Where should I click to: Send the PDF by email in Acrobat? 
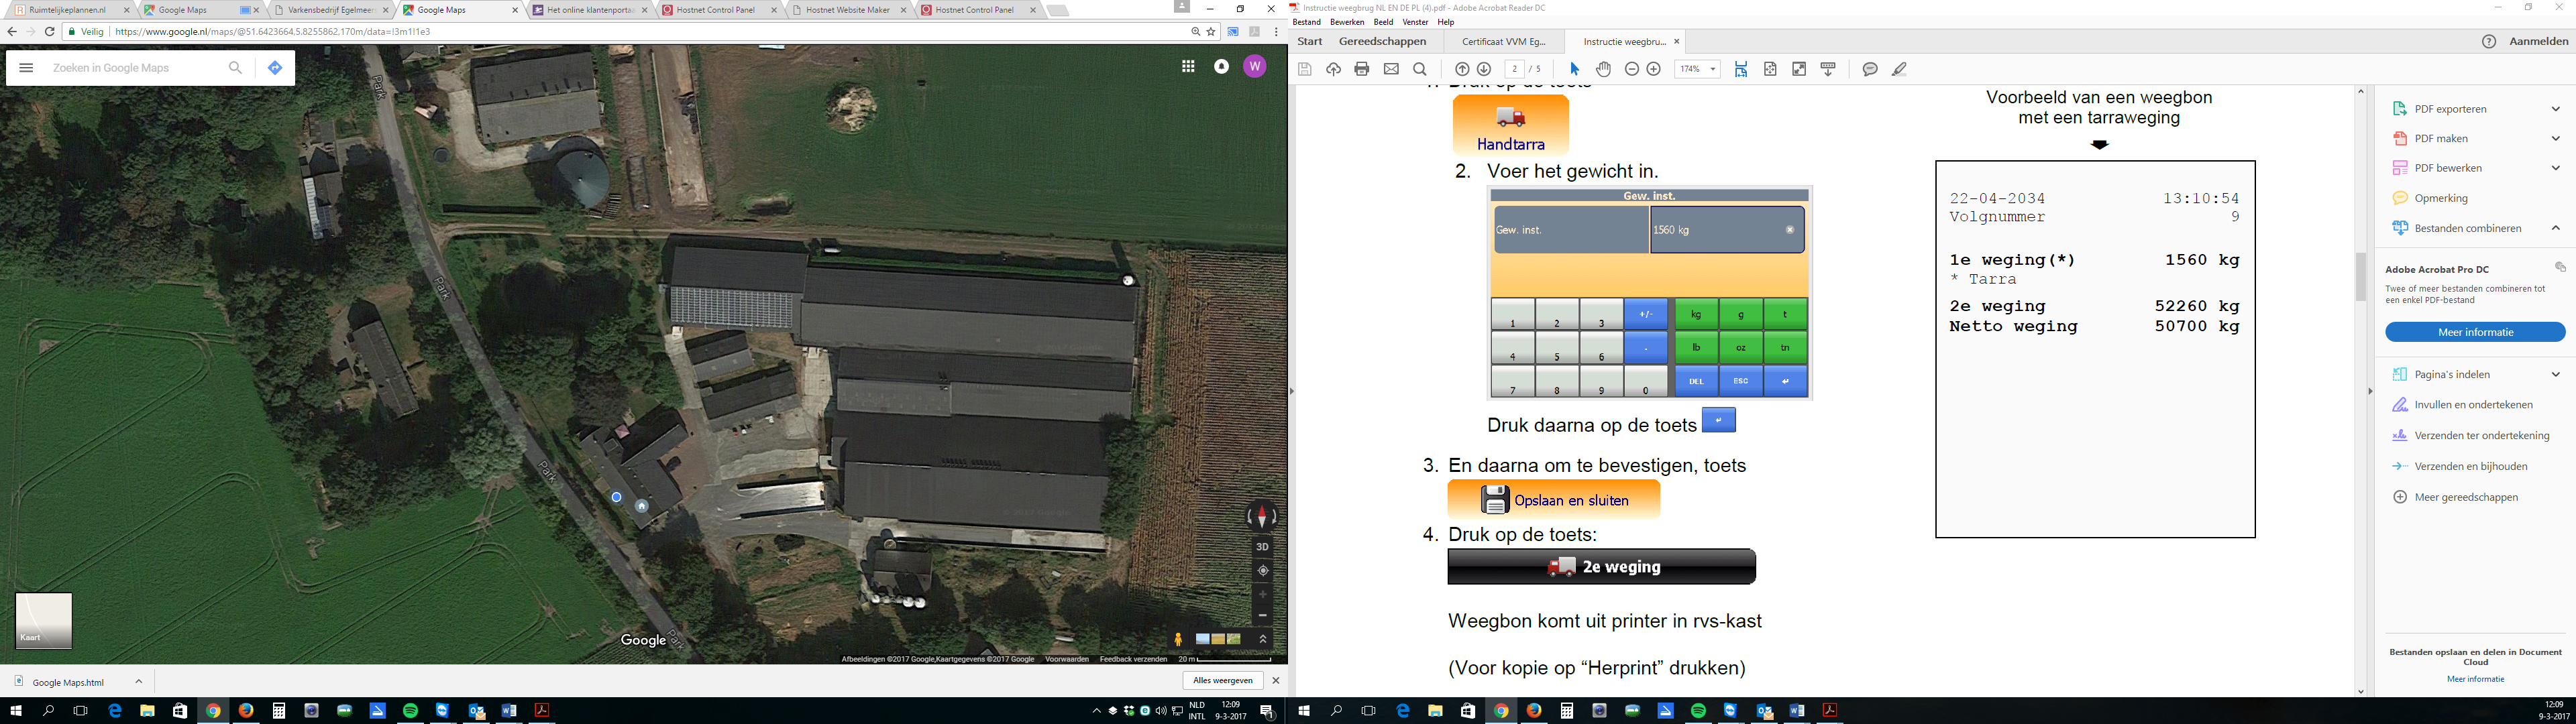coord(1391,69)
